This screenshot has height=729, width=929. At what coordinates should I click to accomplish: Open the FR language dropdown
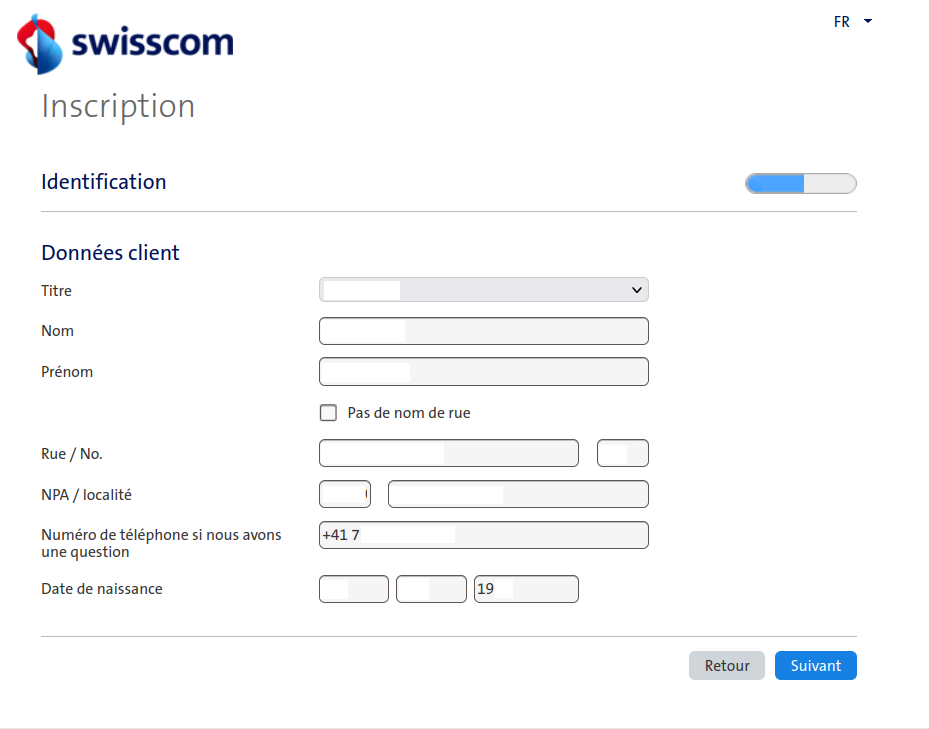[x=842, y=22]
